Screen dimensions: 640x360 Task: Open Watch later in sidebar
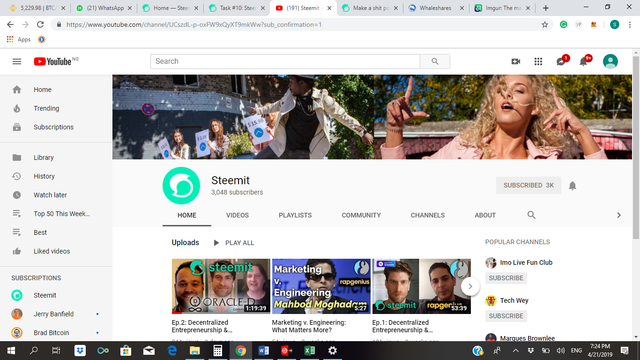[x=56, y=195]
